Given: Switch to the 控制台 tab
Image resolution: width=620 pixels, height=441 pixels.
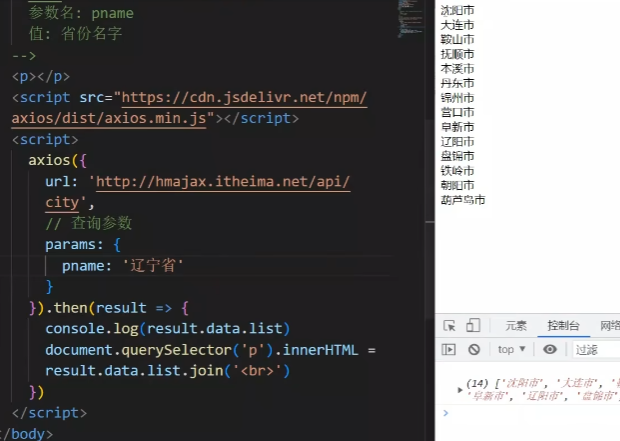Looking at the screenshot, I should tap(563, 326).
